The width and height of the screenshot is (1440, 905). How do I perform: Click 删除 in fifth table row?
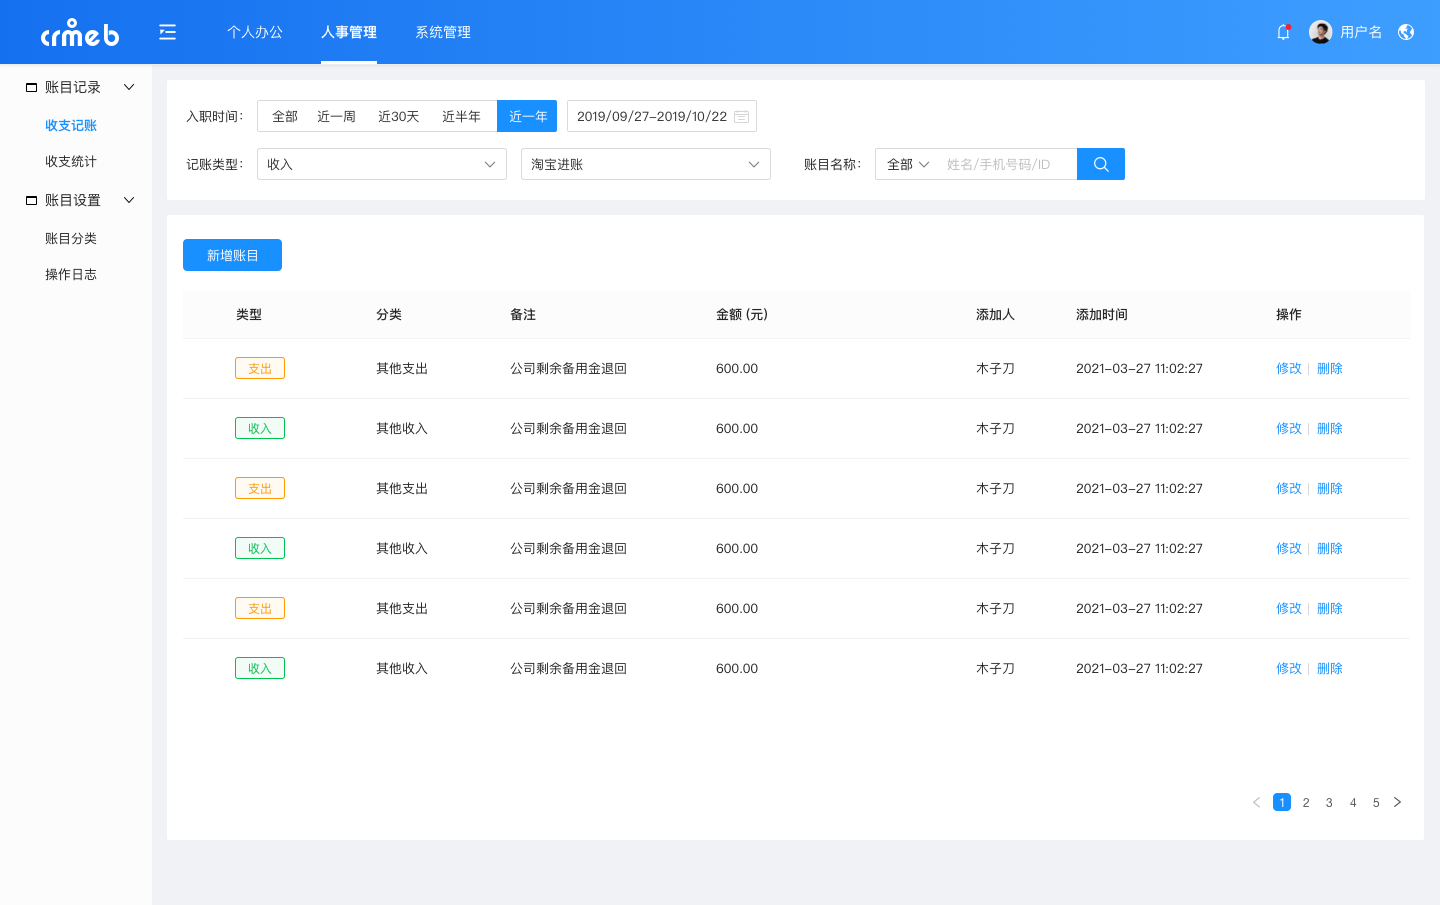coord(1330,608)
